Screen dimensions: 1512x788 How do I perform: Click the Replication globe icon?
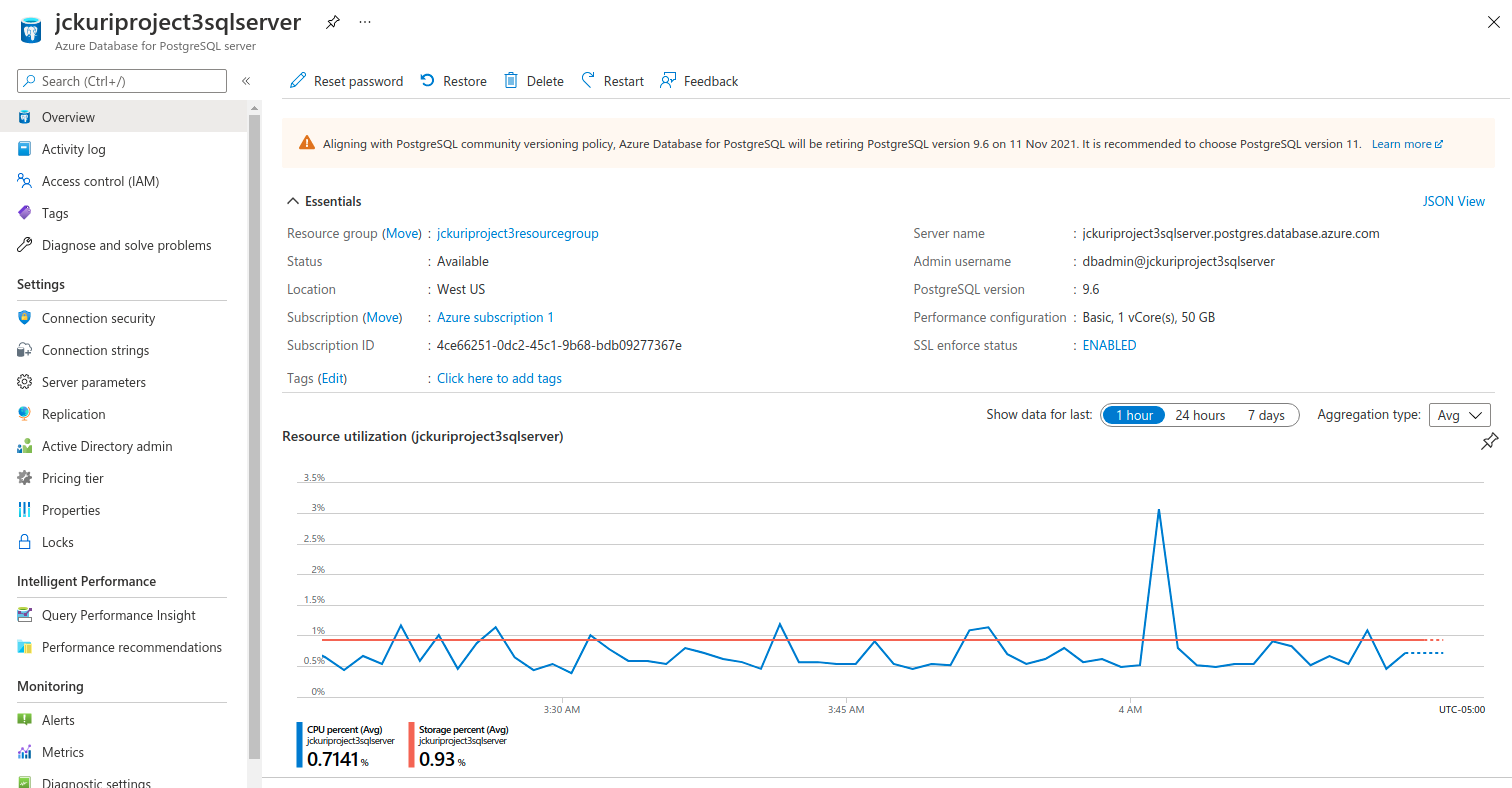25,414
